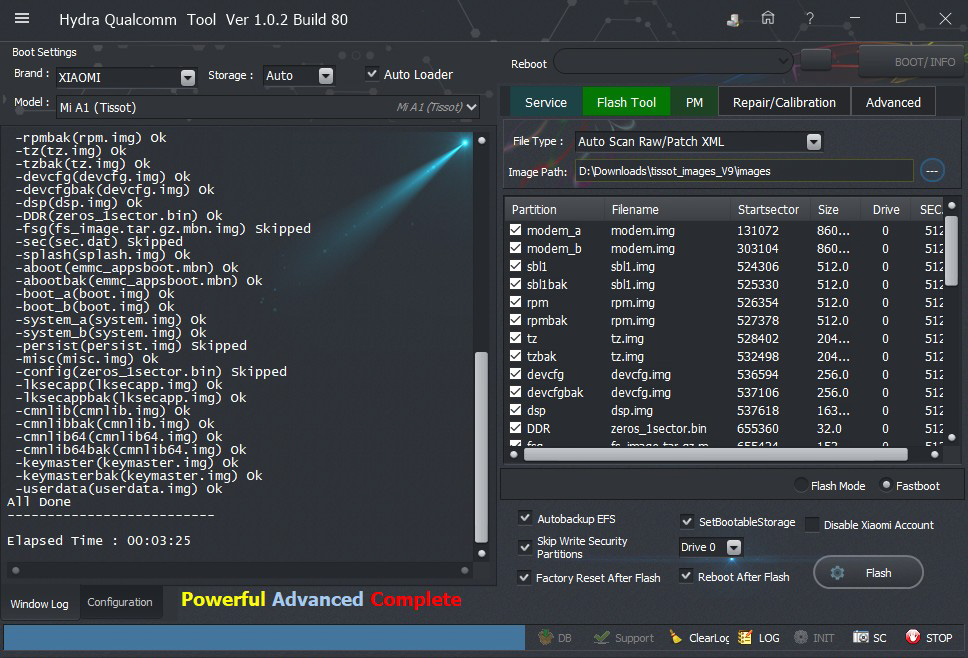Click the DB database icon
This screenshot has width=968, height=658.
(x=546, y=637)
